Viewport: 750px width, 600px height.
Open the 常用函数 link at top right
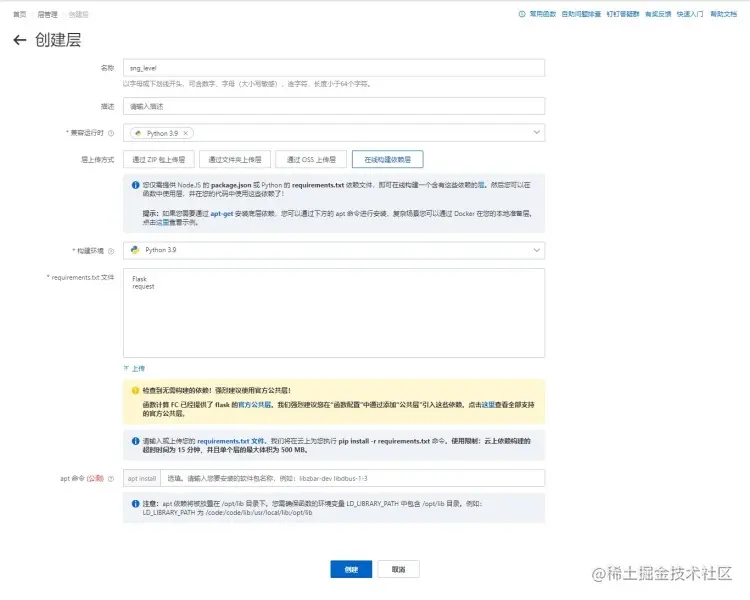[x=542, y=14]
